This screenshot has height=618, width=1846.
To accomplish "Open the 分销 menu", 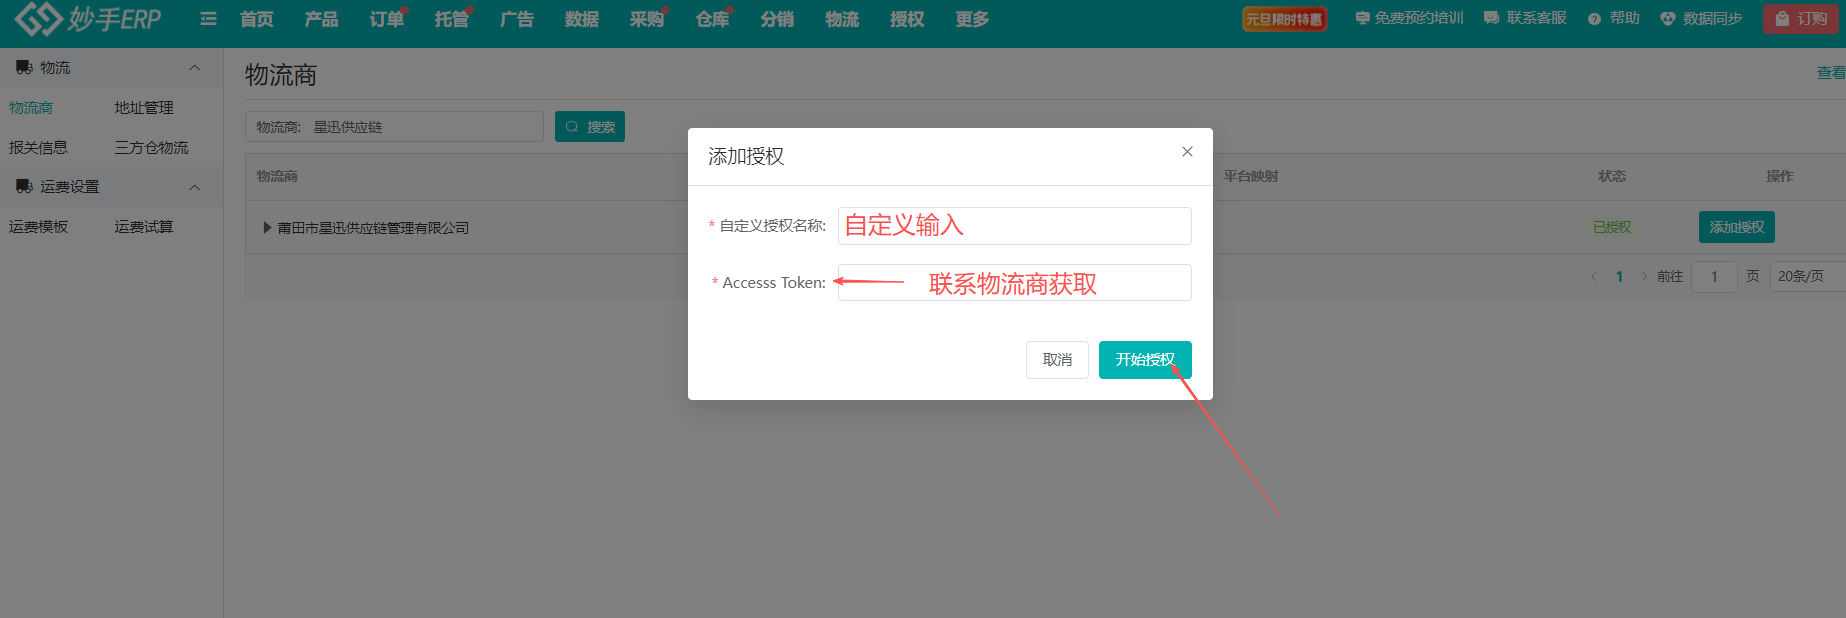I will 777,19.
